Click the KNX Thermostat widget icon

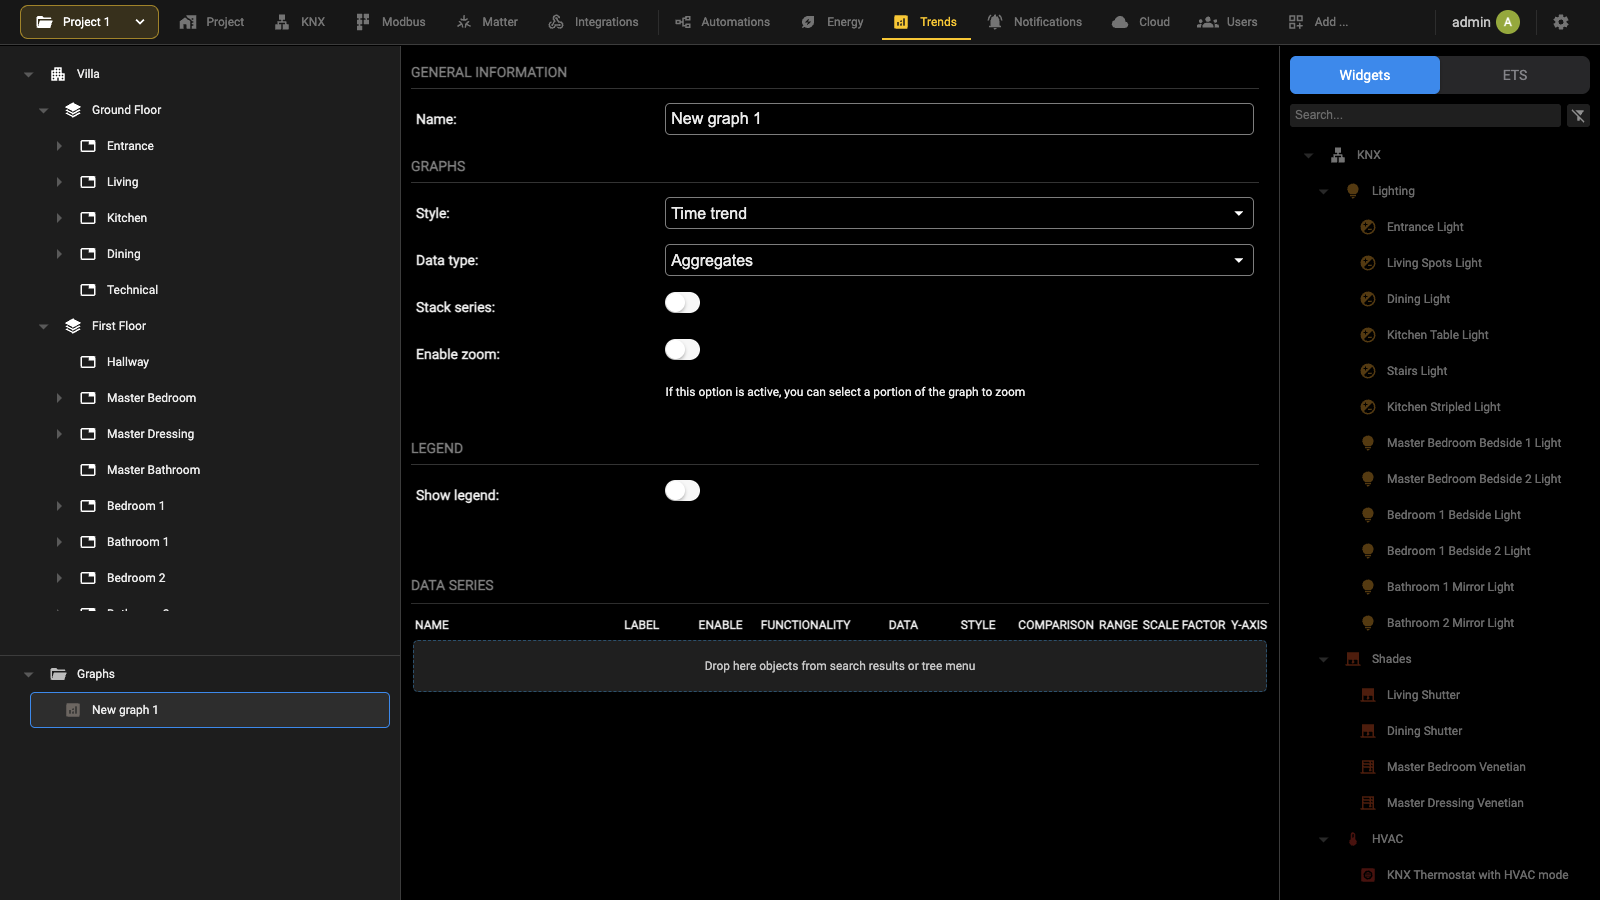click(x=1368, y=875)
